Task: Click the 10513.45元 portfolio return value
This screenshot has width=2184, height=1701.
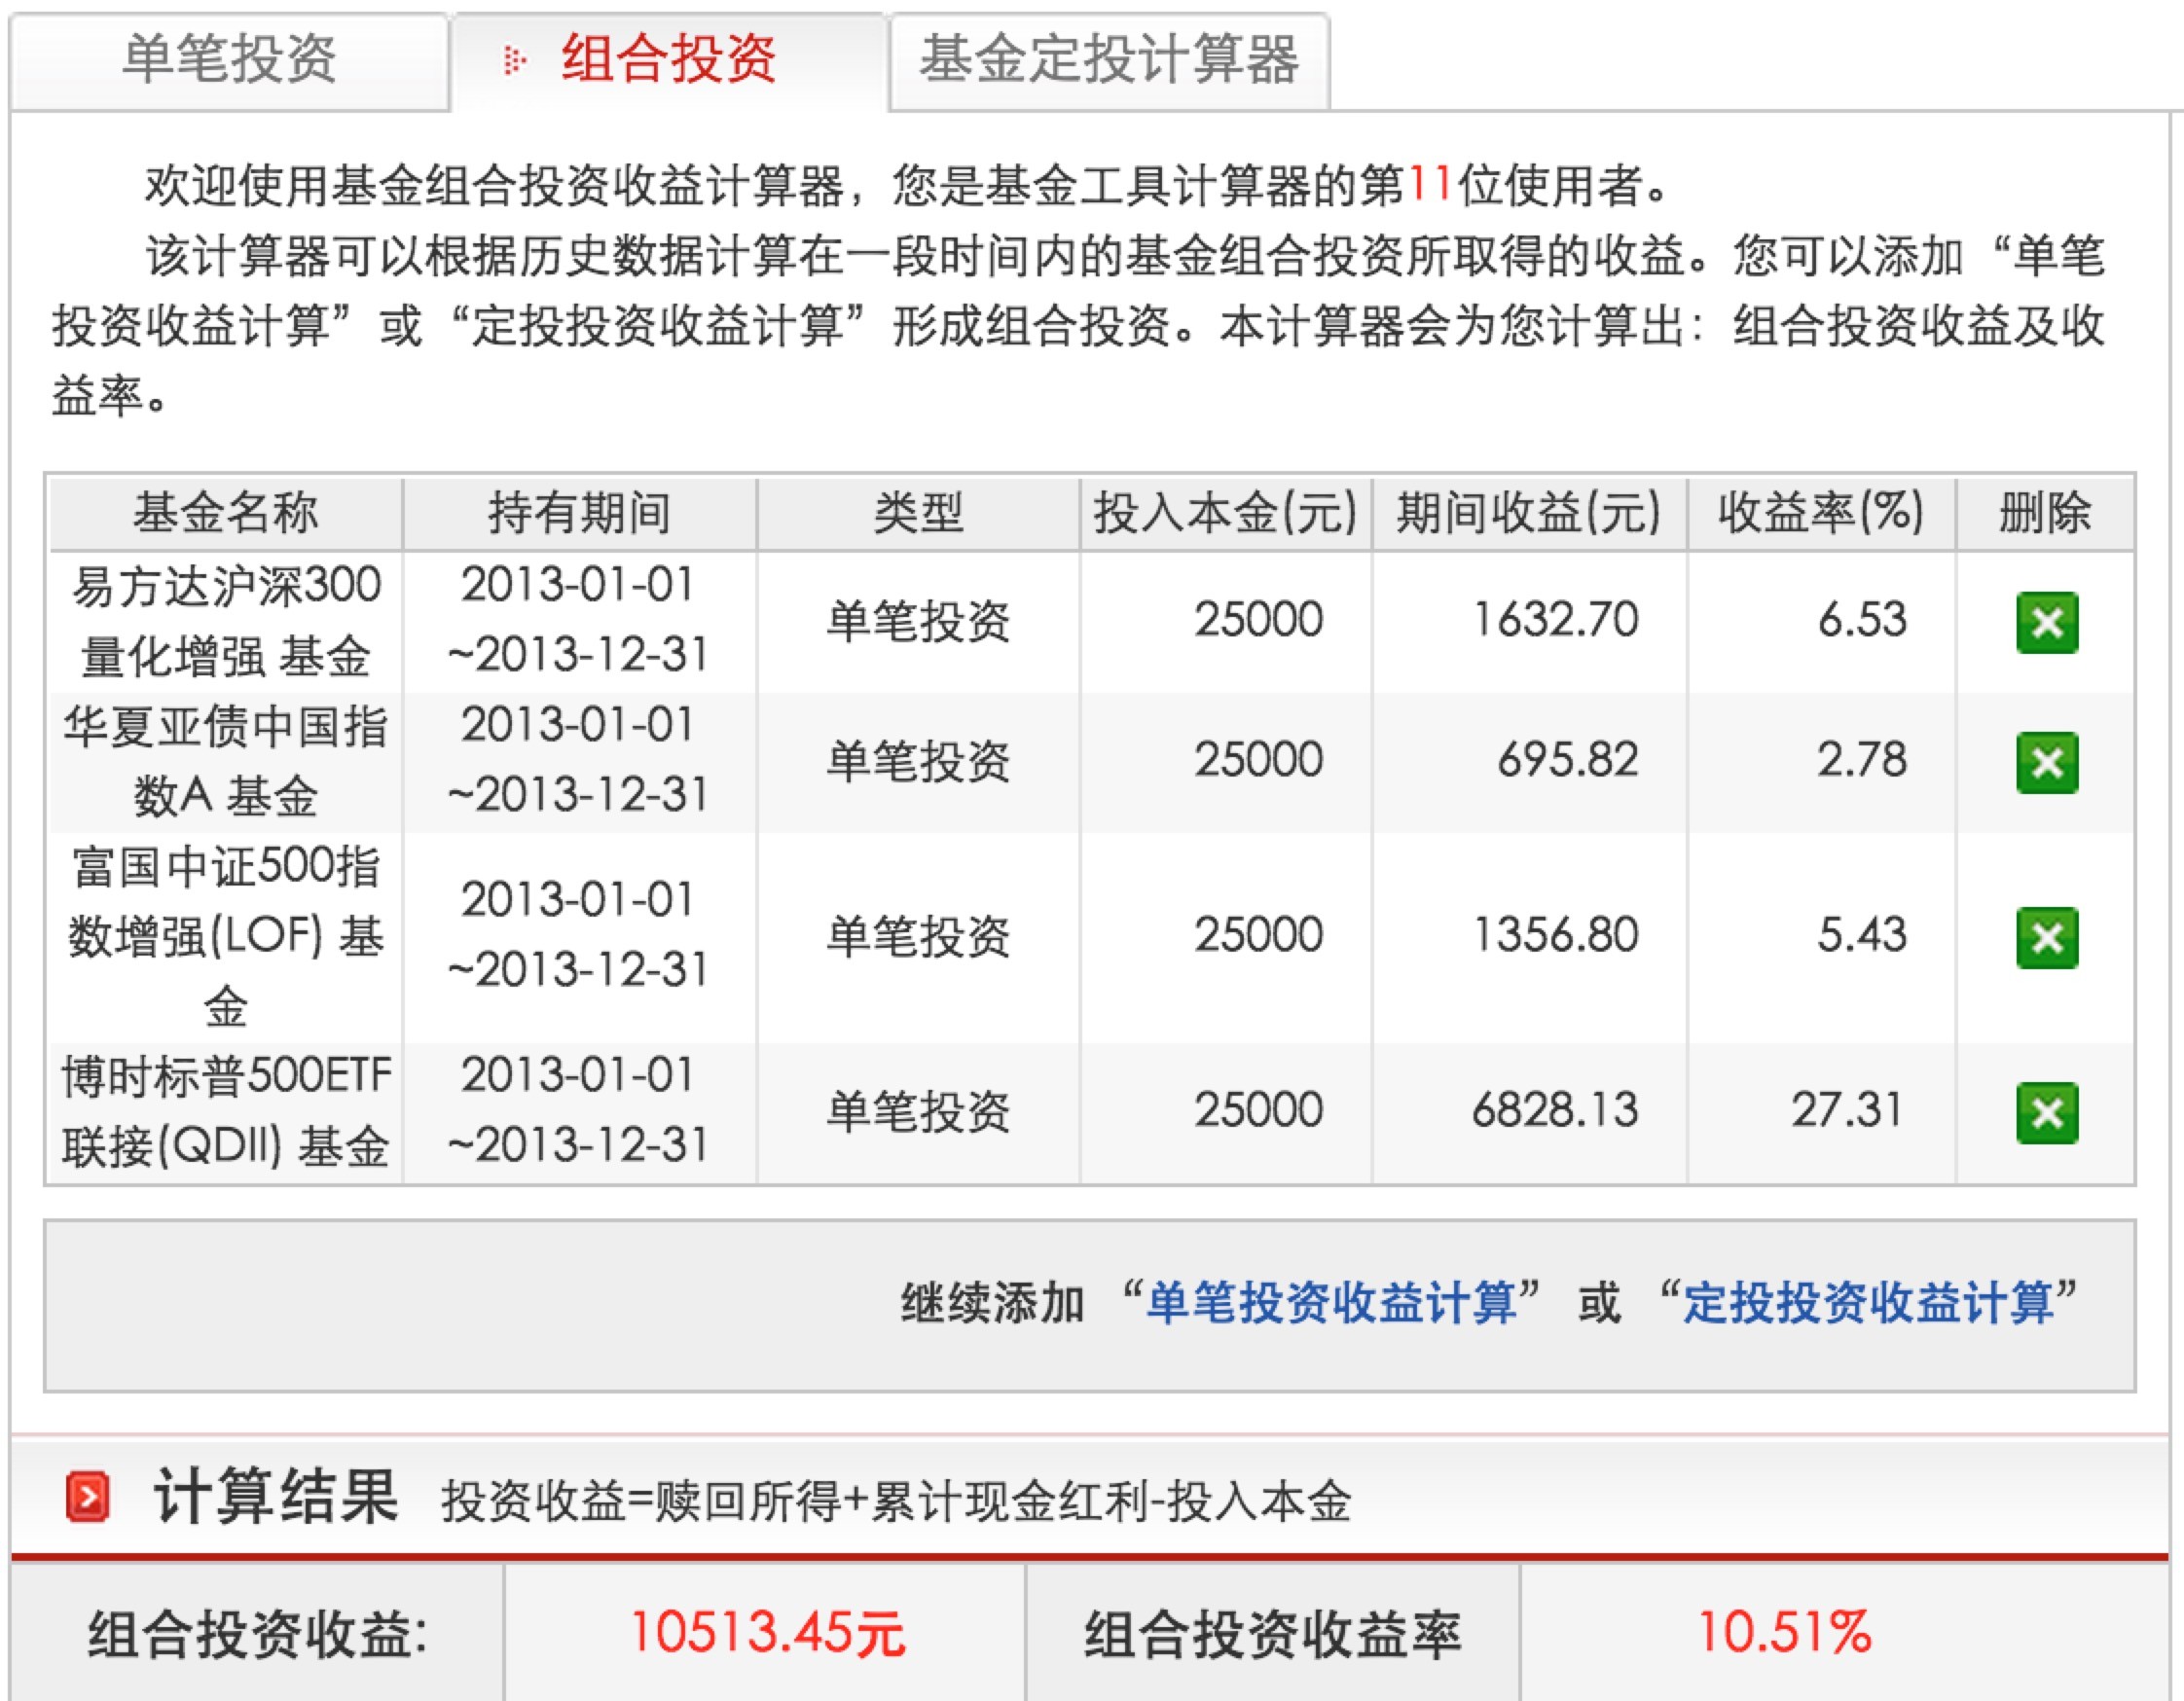Action: (x=766, y=1633)
